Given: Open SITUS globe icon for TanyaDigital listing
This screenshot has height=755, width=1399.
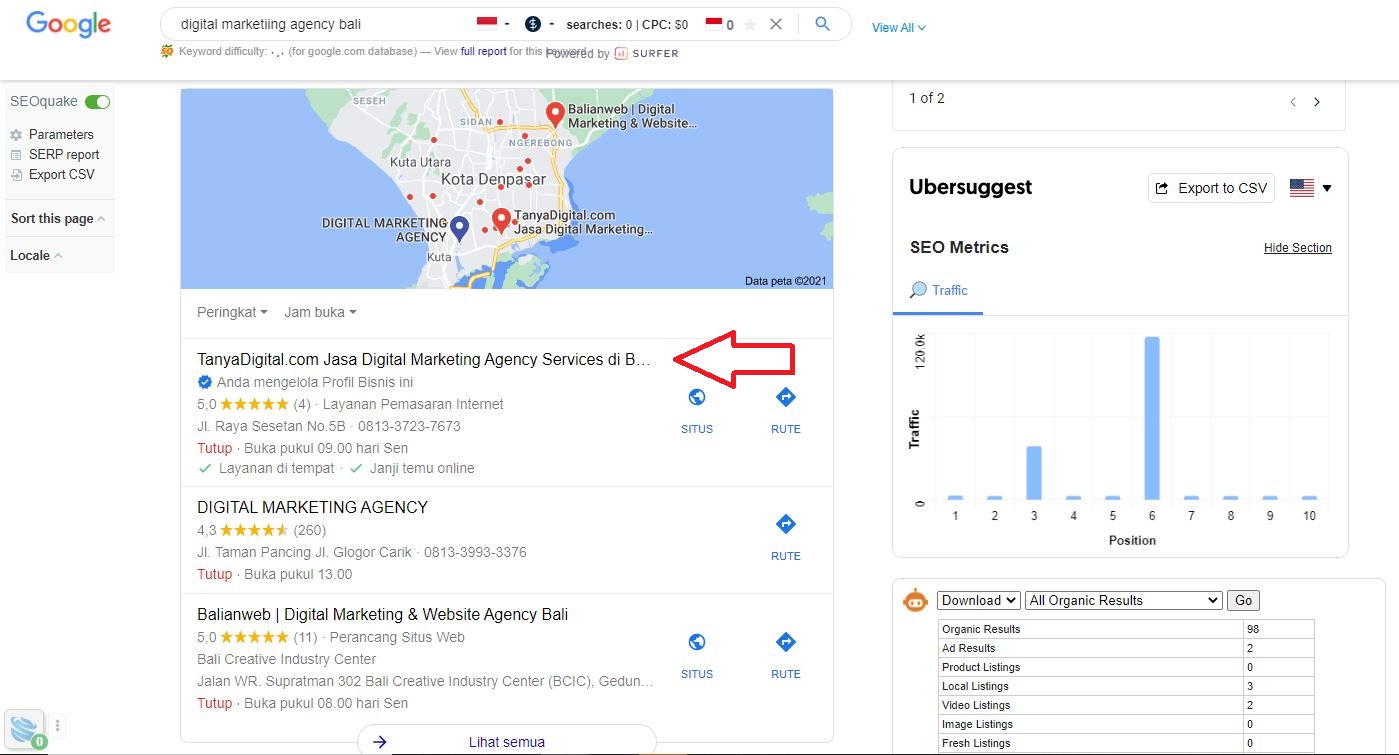Looking at the screenshot, I should click(697, 397).
